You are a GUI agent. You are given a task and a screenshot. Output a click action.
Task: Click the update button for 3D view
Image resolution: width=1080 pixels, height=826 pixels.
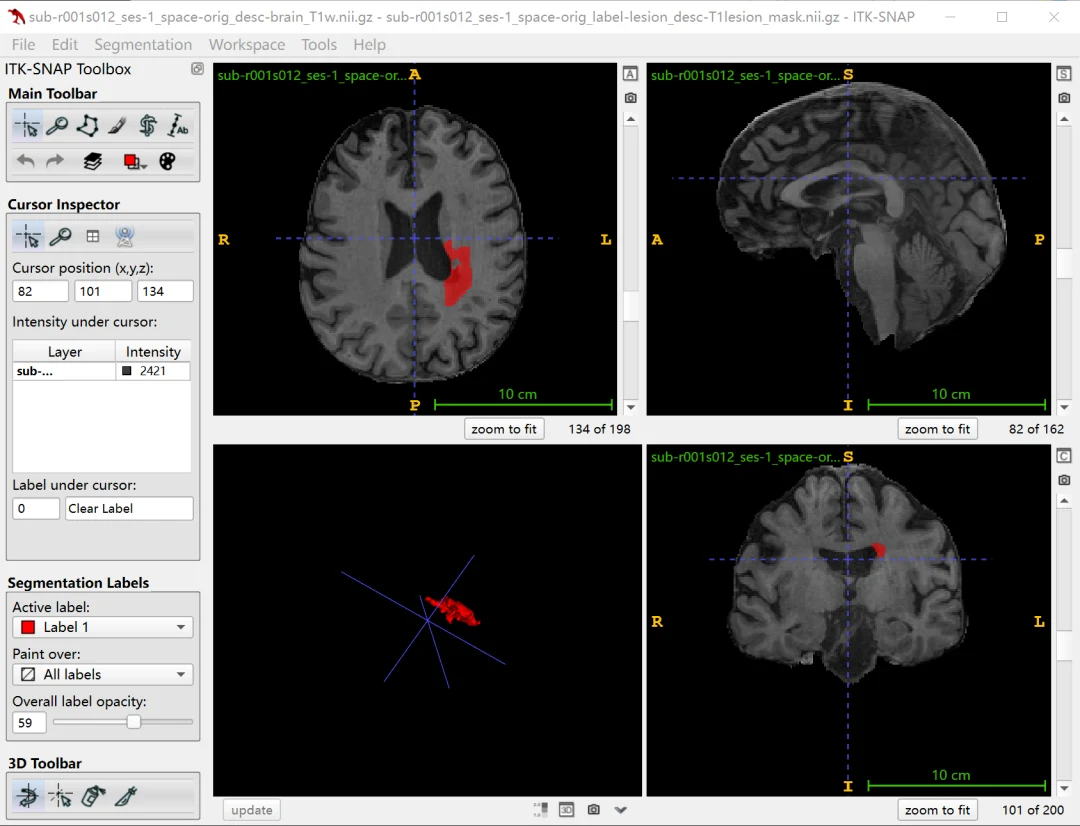(252, 810)
